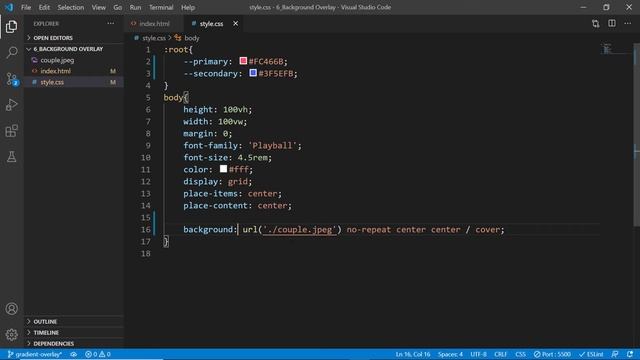Image resolution: width=640 pixels, height=360 pixels.
Task: Close the style.css tab
Action: click(x=236, y=24)
